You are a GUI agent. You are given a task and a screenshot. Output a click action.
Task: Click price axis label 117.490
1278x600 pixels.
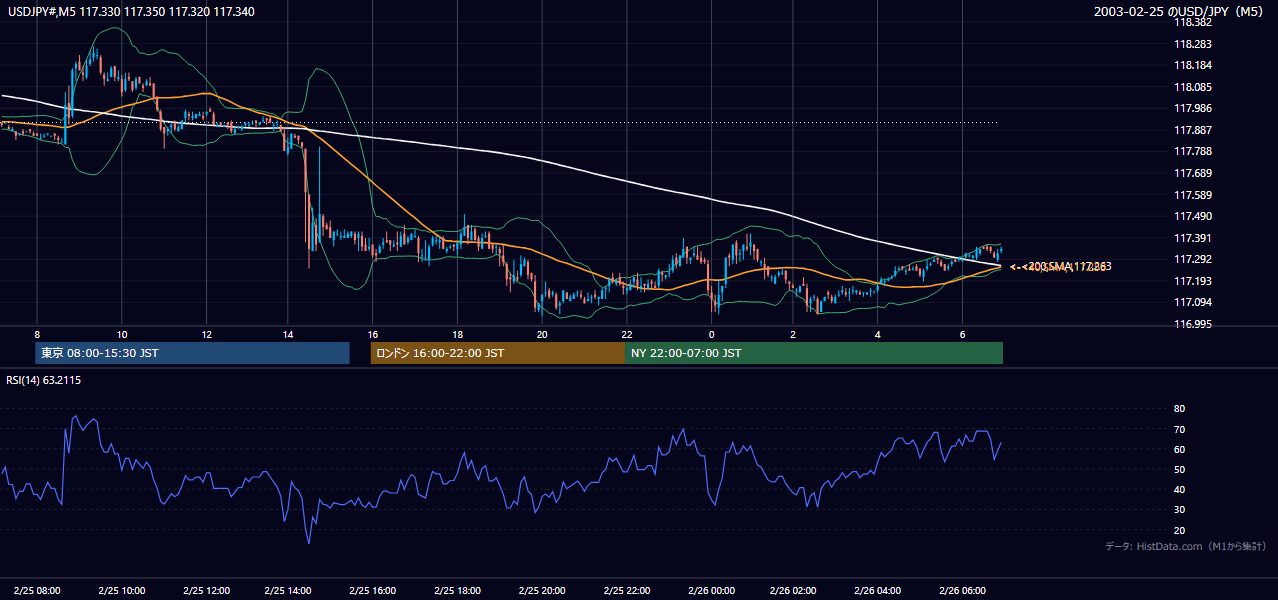click(1193, 216)
